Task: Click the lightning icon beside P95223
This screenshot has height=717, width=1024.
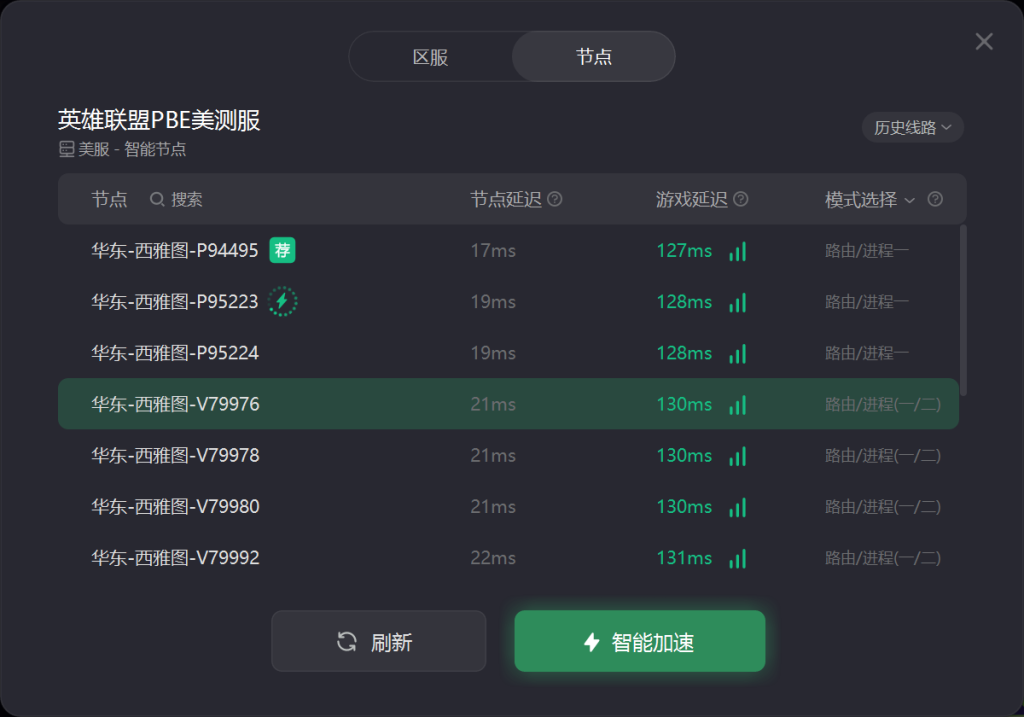Action: tap(283, 301)
